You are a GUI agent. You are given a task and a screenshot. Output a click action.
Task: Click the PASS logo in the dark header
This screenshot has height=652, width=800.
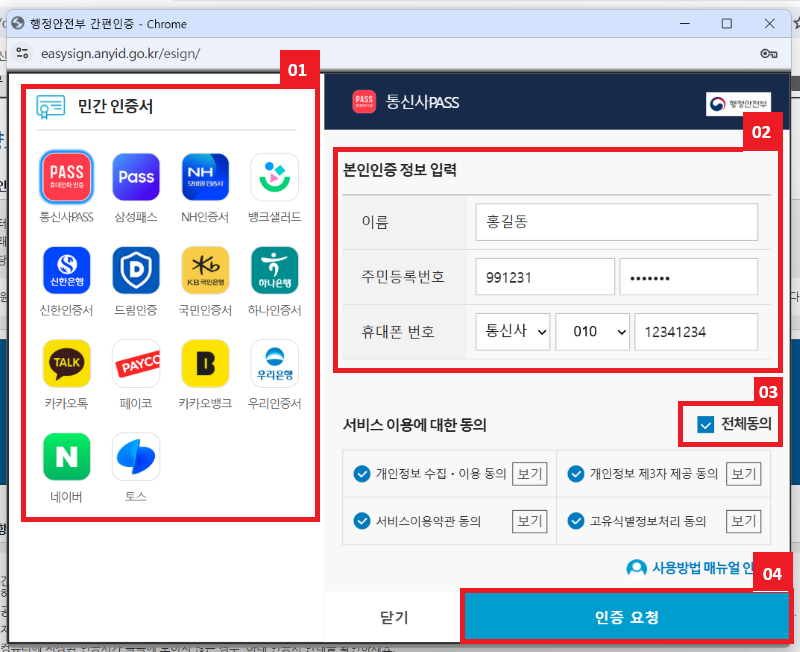364,102
